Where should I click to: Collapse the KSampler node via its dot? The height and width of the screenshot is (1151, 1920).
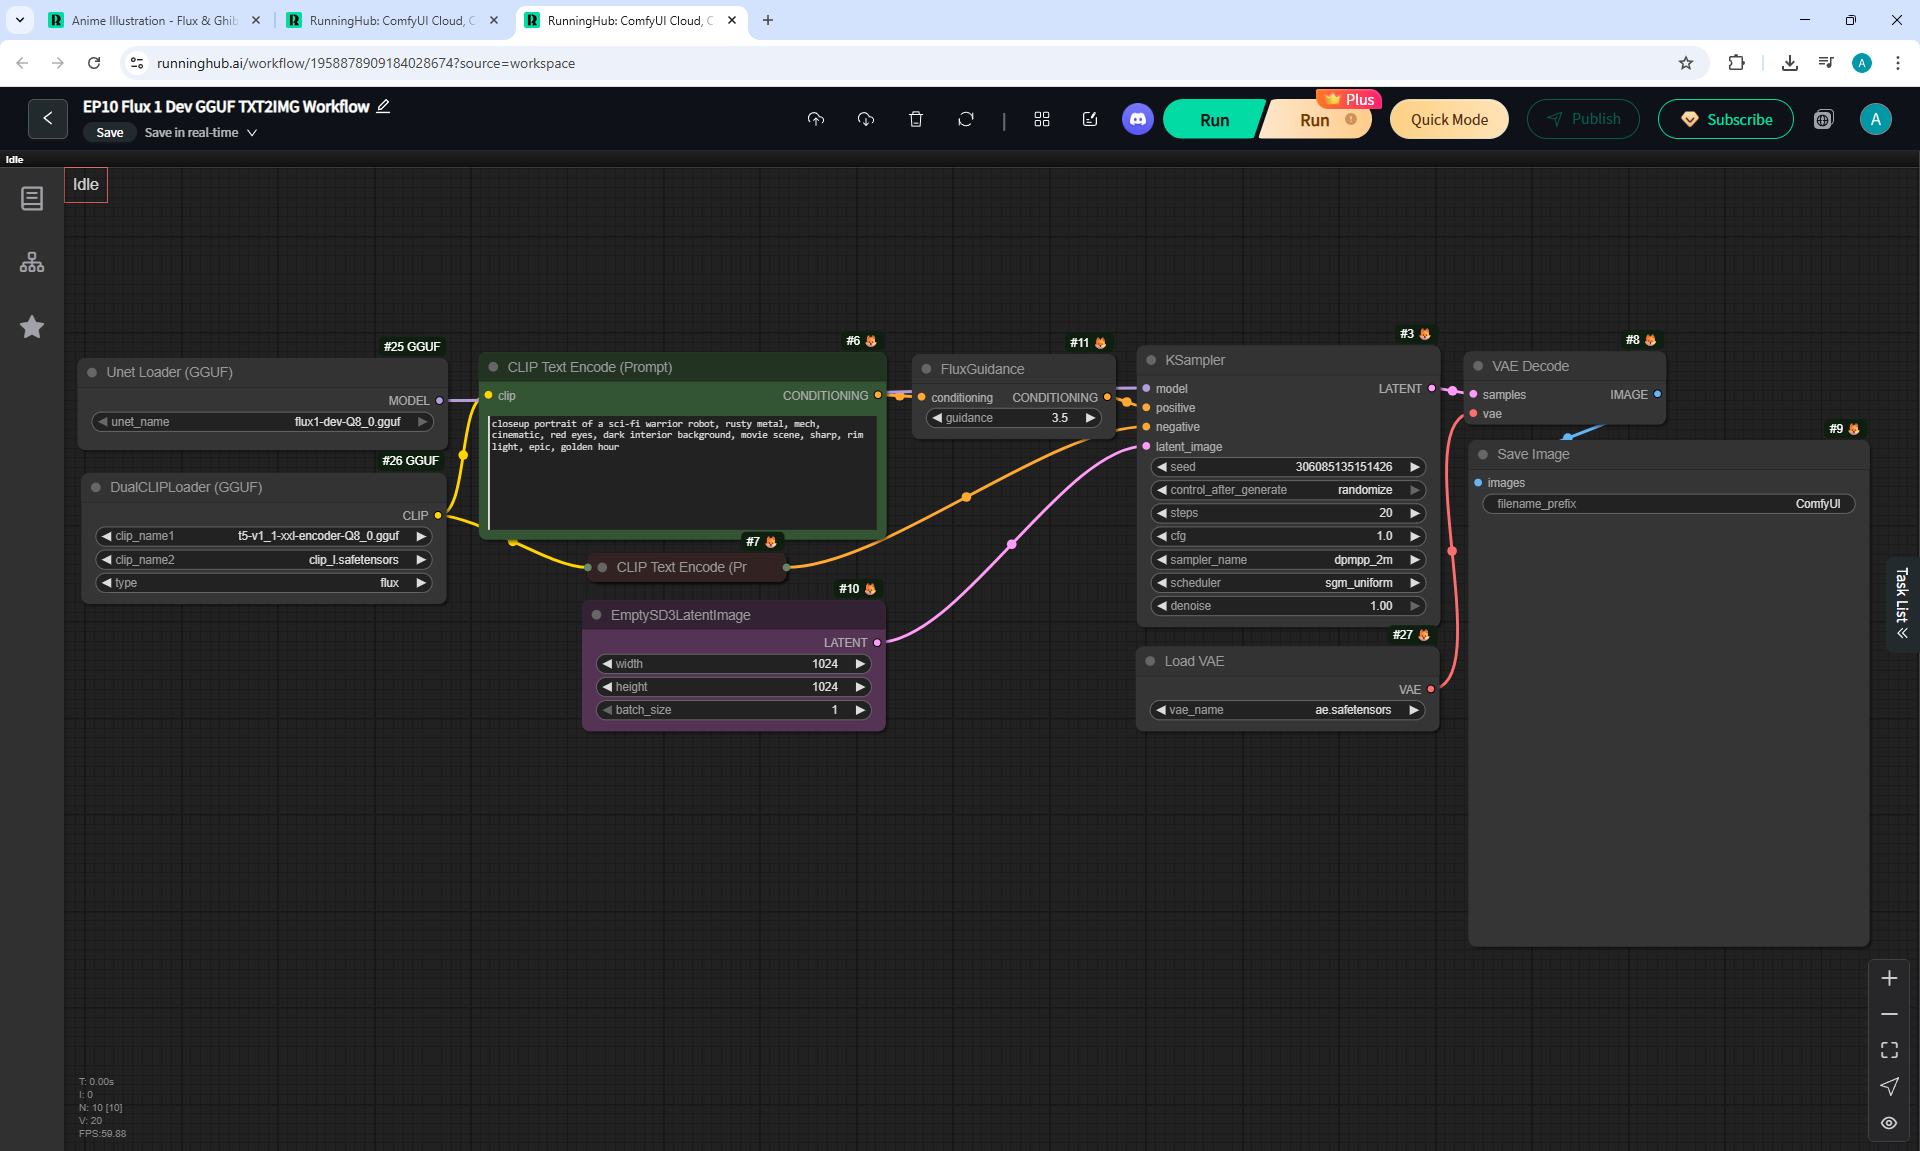[x=1151, y=360]
